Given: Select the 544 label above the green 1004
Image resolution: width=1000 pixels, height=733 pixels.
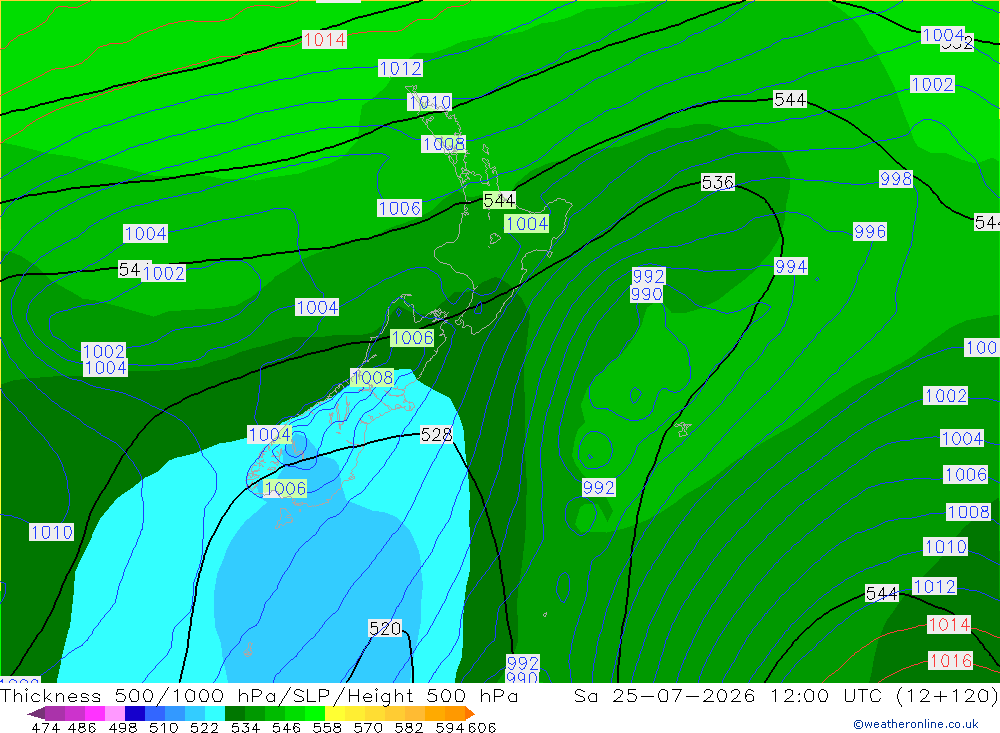Looking at the screenshot, I should pyautogui.click(x=499, y=200).
